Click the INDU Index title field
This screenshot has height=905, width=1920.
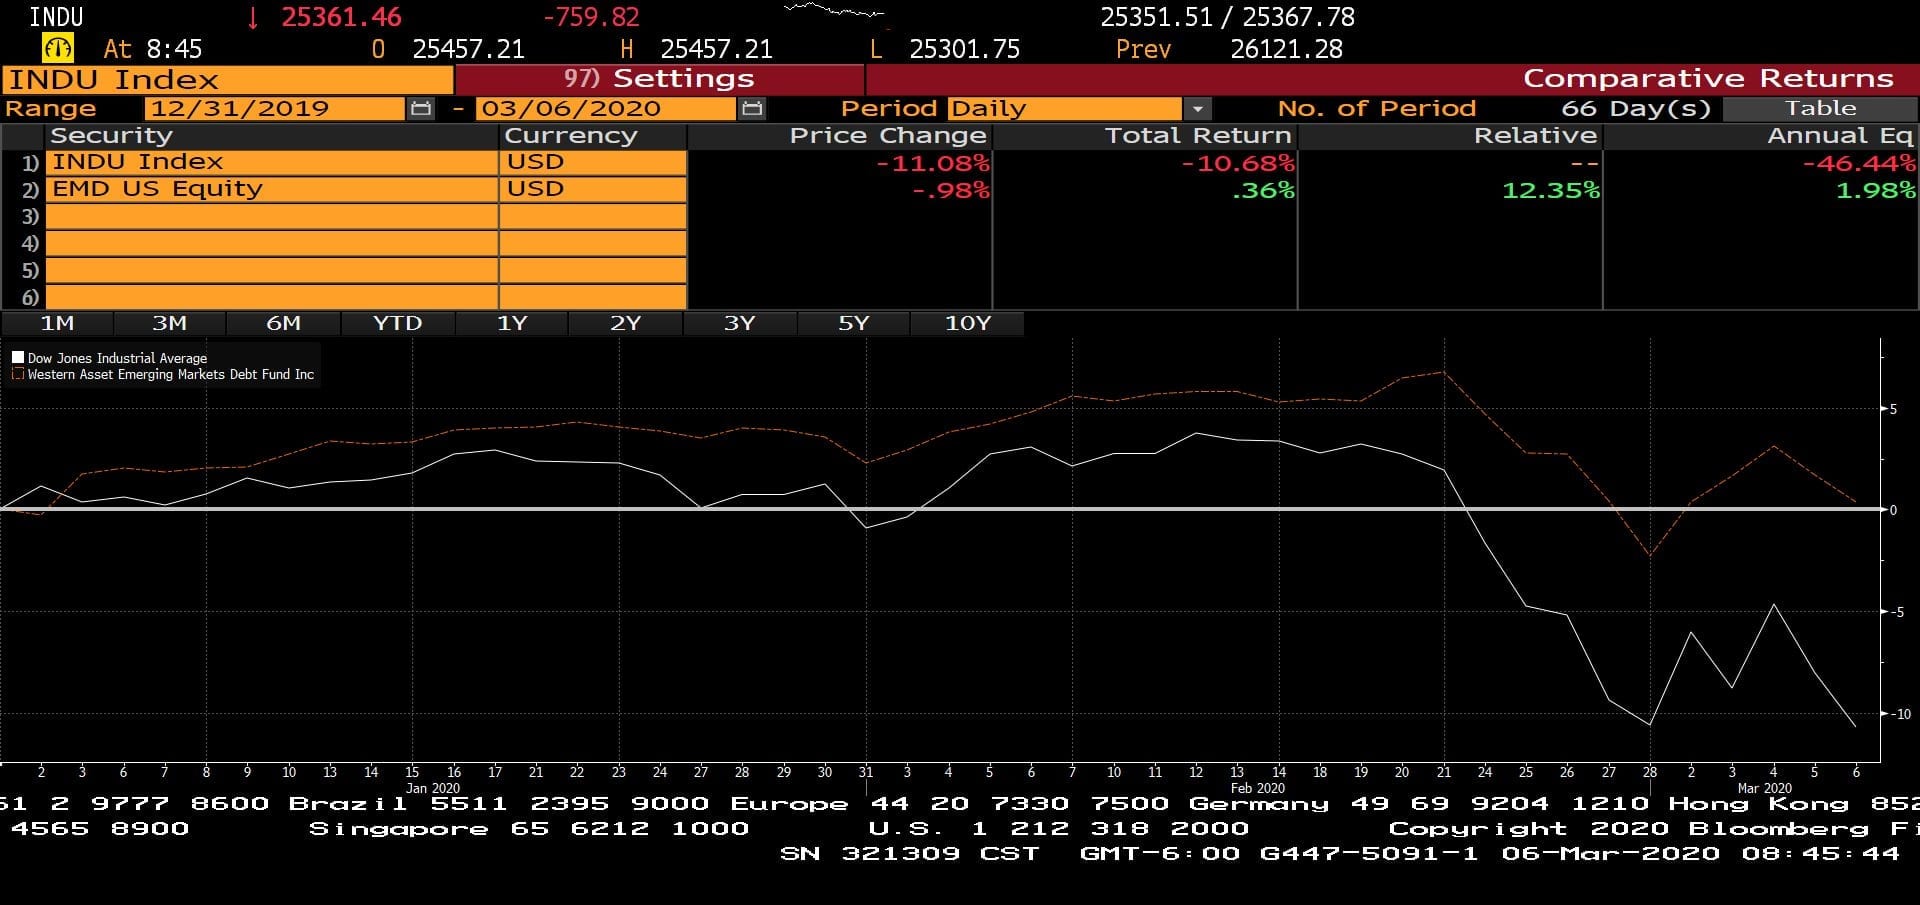point(227,80)
